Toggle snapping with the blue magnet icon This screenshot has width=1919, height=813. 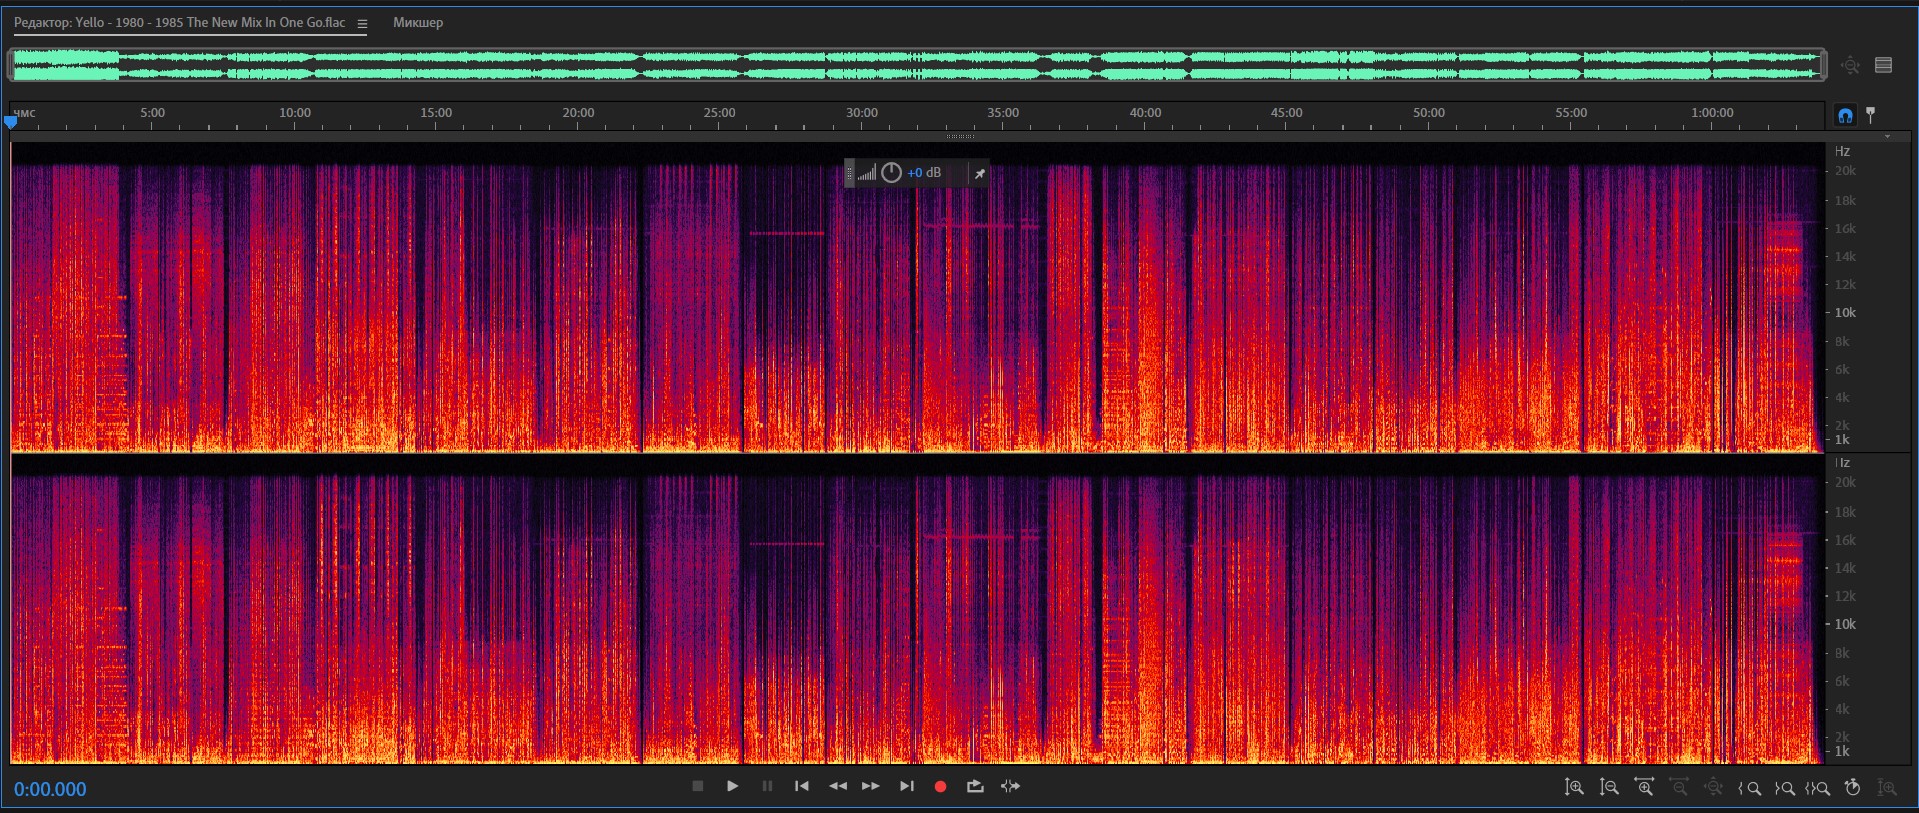coord(1845,115)
